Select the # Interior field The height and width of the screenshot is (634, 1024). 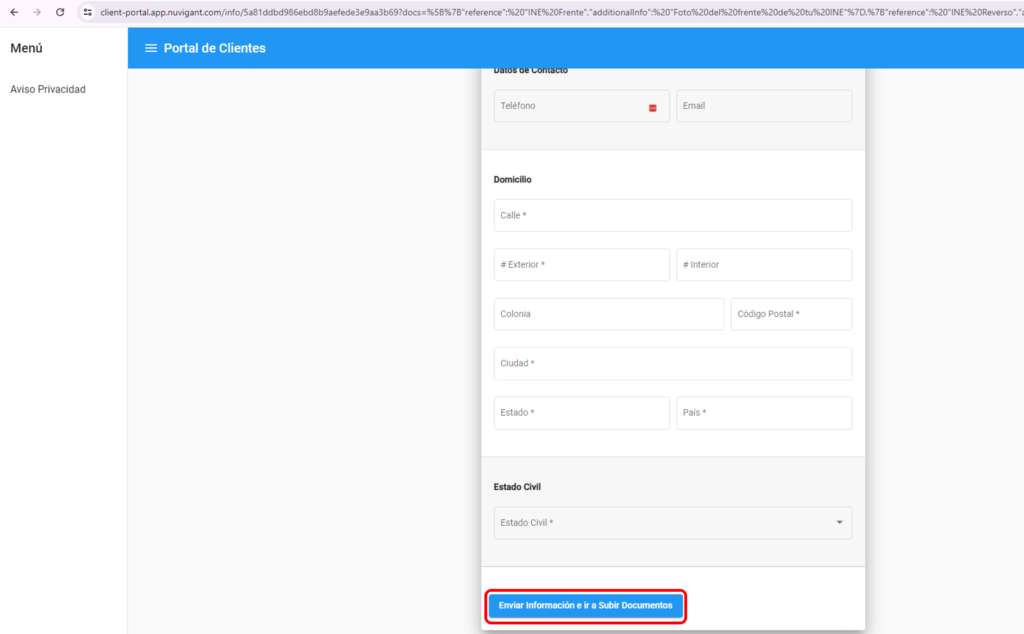(x=764, y=264)
